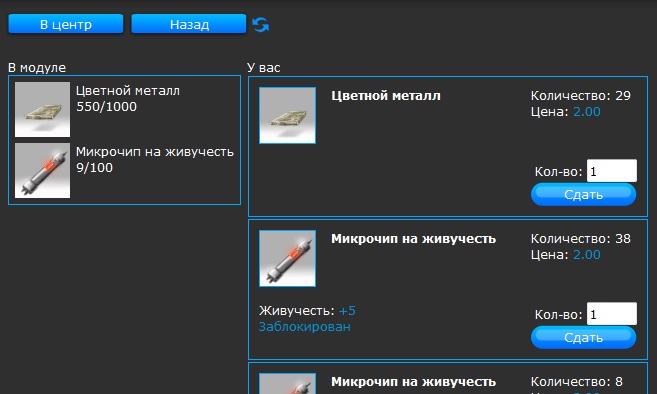Viewport: 657px width, 394px height.
Task: Click «Микрочип на живучесть» label in module panel
Action: pyautogui.click(x=155, y=152)
